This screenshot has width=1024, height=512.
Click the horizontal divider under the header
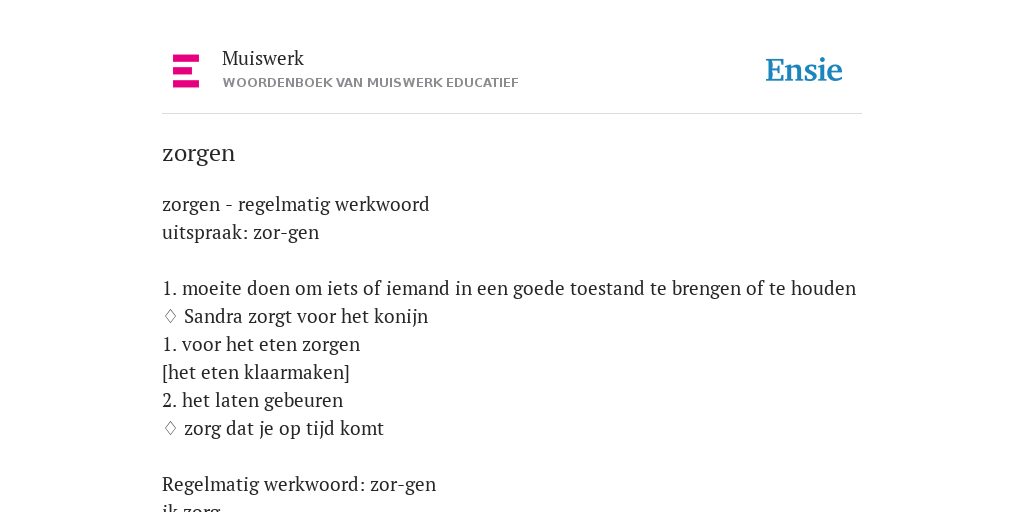[512, 114]
